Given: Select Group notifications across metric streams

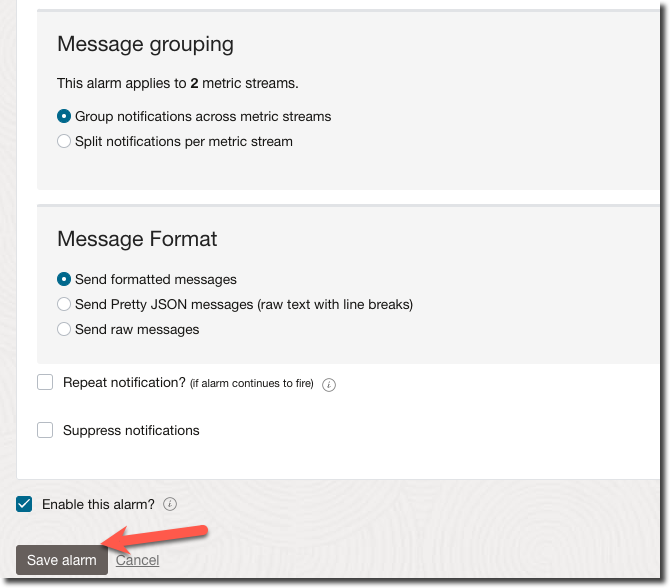Looking at the screenshot, I should point(64,116).
